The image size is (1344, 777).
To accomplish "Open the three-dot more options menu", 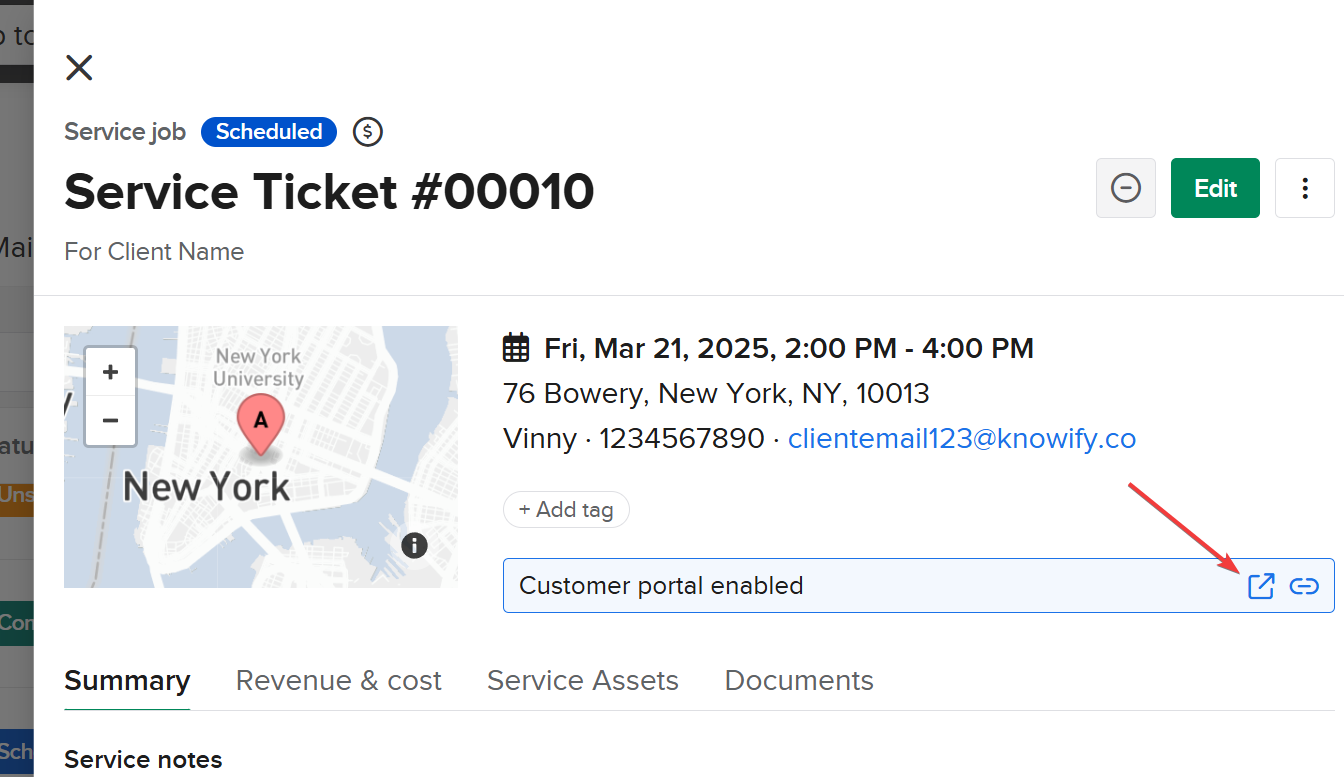I will [x=1304, y=188].
